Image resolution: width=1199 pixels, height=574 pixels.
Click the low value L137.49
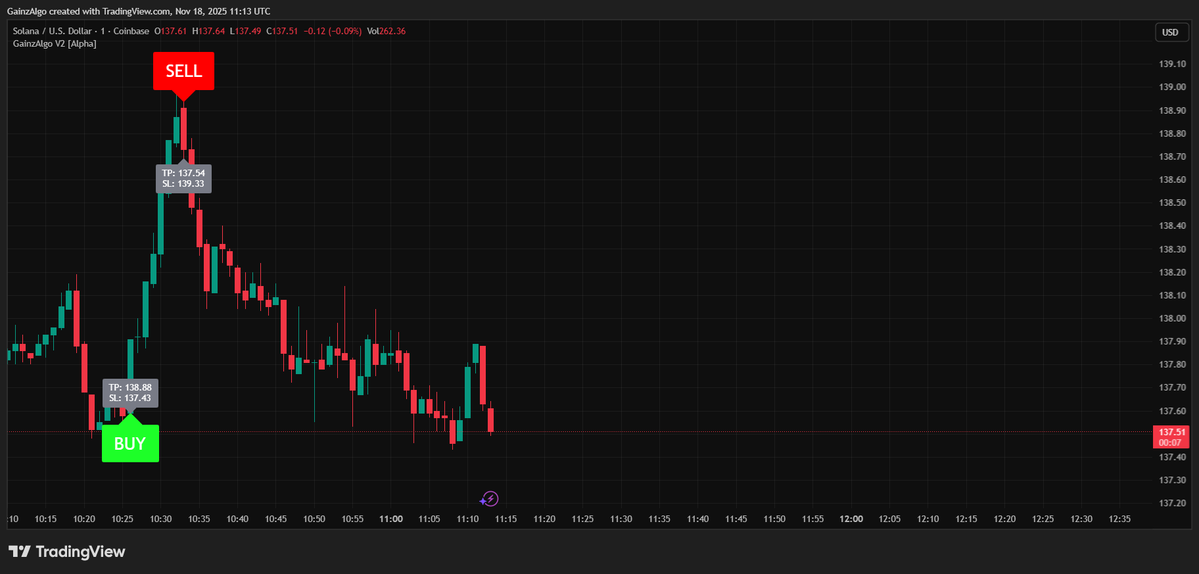(x=245, y=31)
